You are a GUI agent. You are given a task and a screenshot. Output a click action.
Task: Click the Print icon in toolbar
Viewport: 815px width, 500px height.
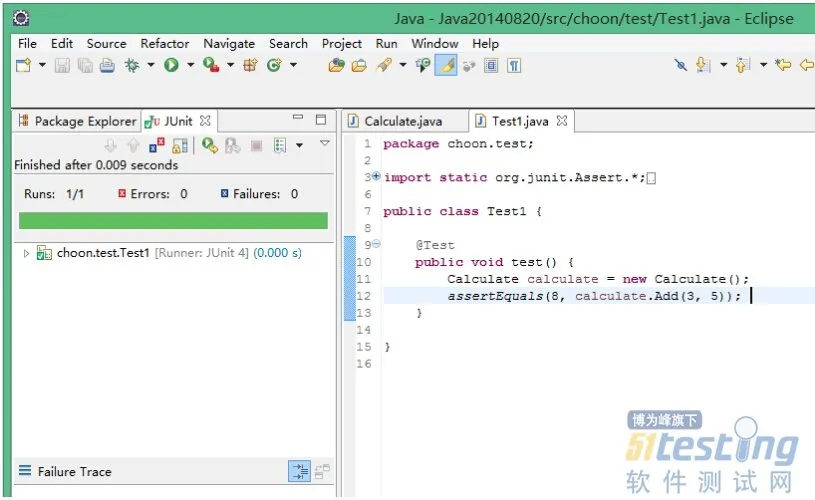pos(107,65)
